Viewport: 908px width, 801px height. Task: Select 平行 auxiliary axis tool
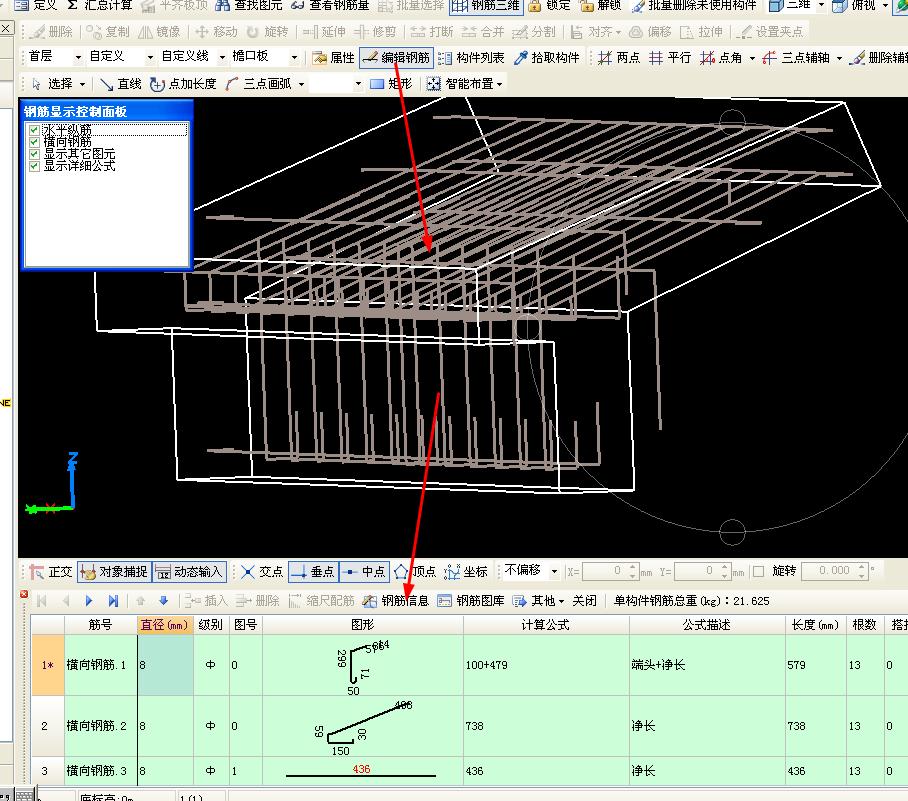click(x=670, y=57)
